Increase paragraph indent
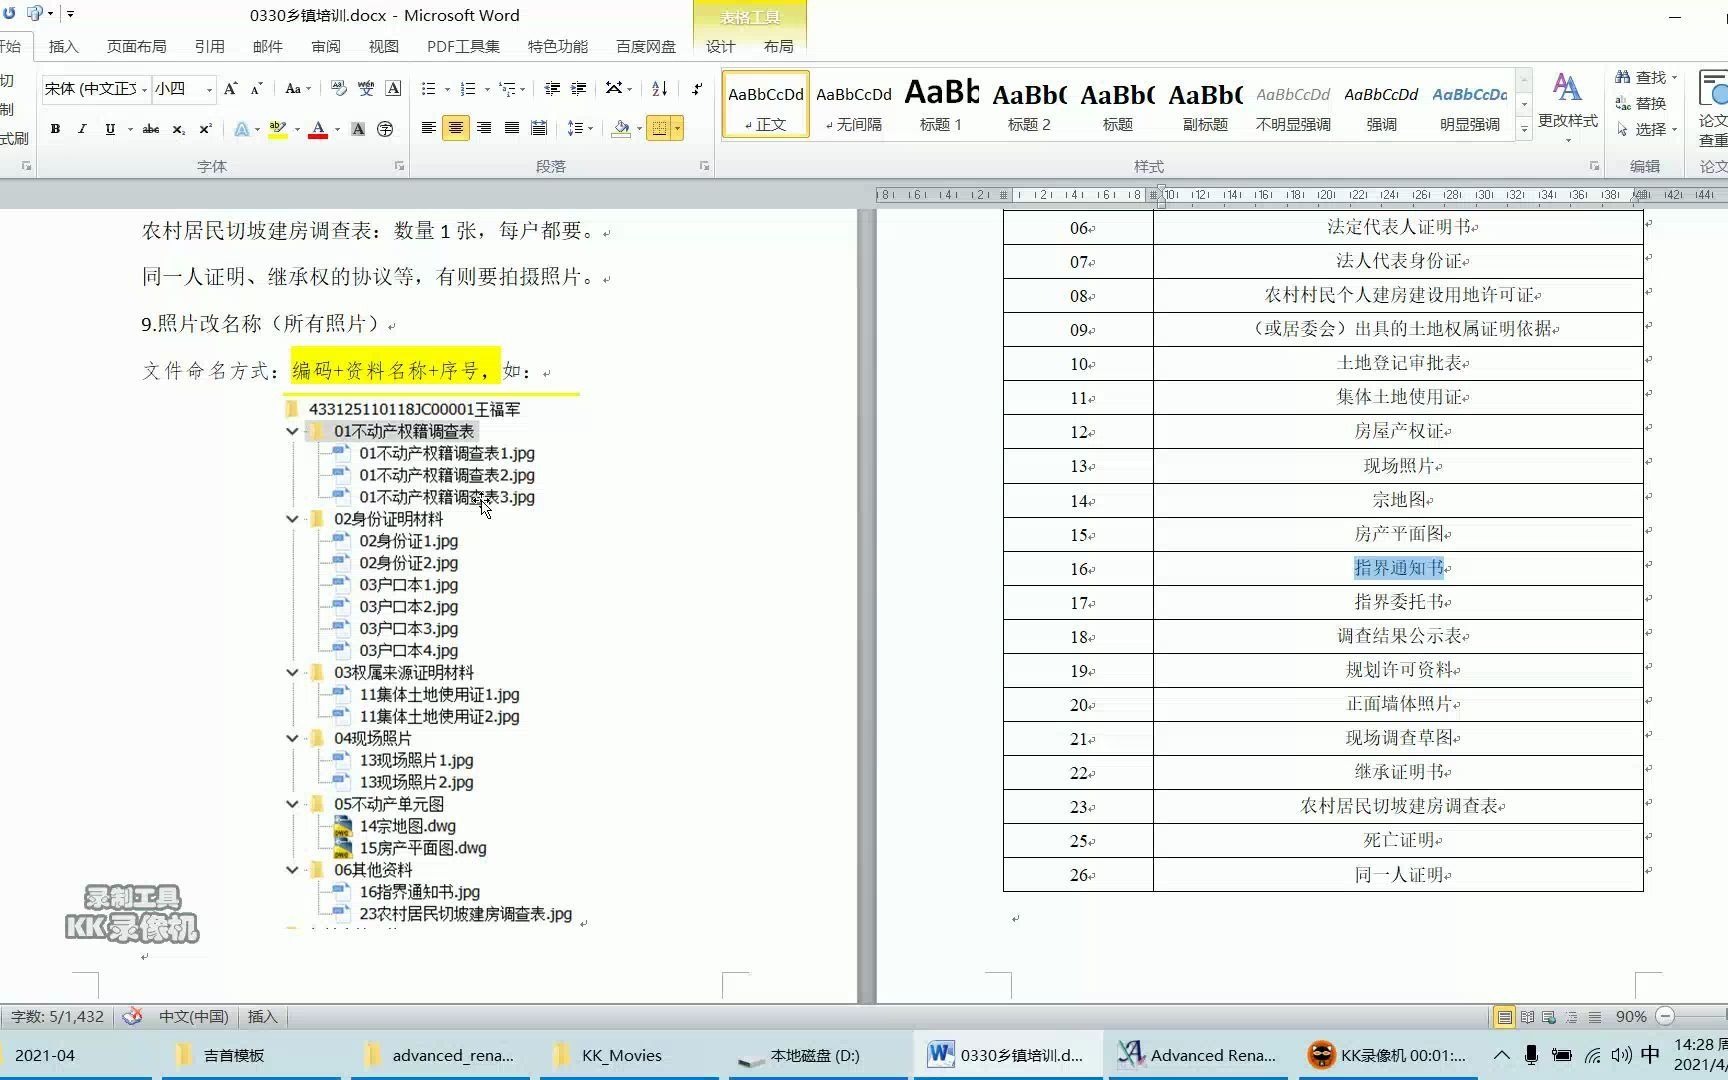The height and width of the screenshot is (1080, 1728). [x=578, y=89]
